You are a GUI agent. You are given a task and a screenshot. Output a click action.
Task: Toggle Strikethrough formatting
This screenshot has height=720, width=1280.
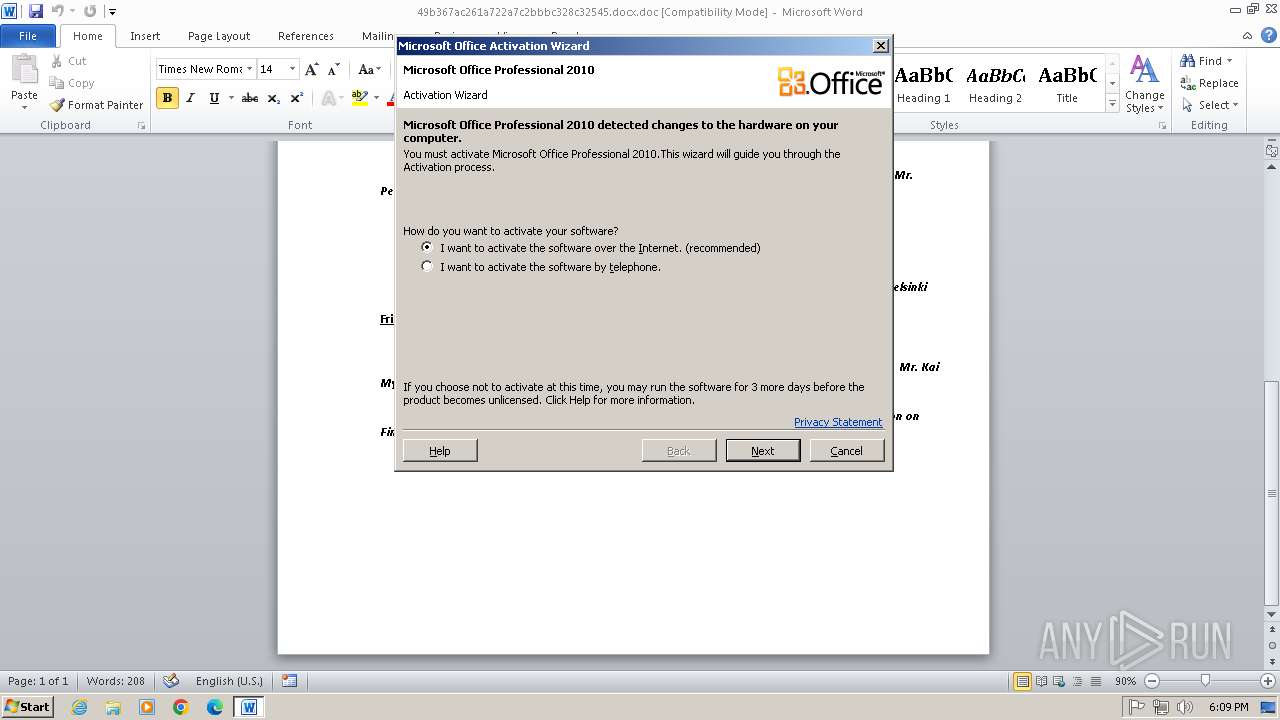click(250, 98)
